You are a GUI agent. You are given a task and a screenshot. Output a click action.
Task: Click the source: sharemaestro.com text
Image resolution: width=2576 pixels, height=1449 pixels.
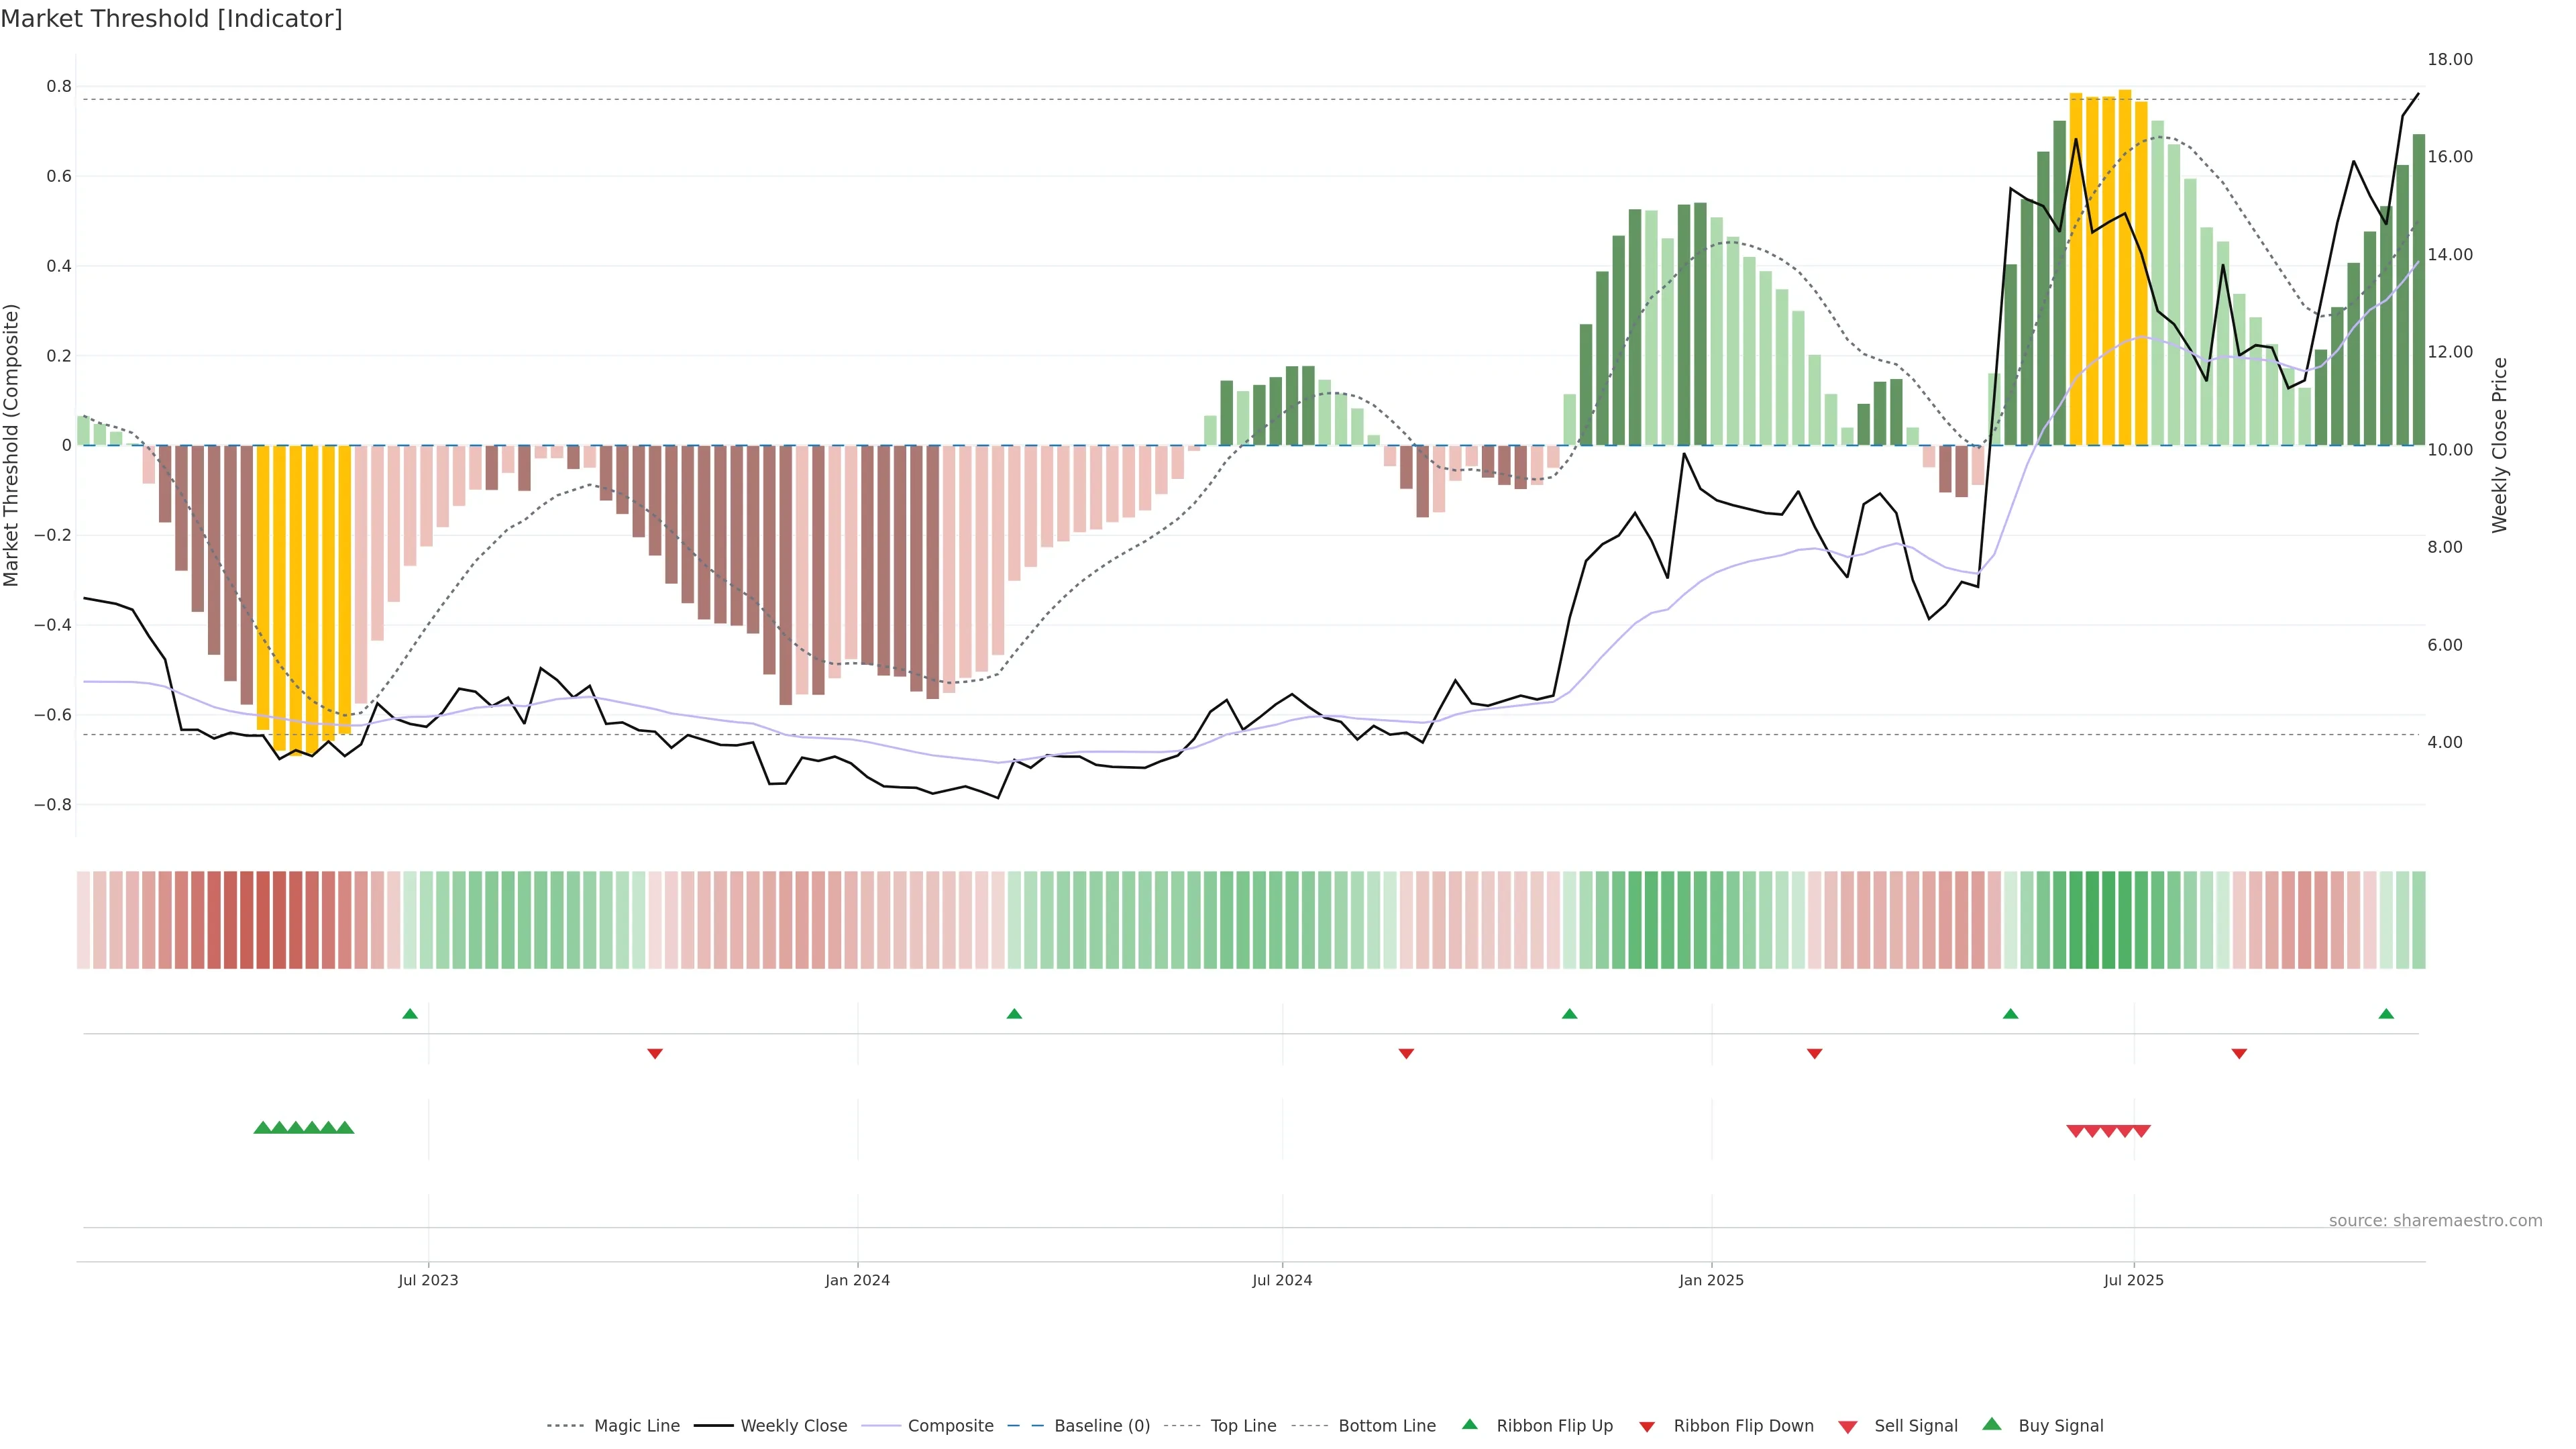(2435, 1220)
